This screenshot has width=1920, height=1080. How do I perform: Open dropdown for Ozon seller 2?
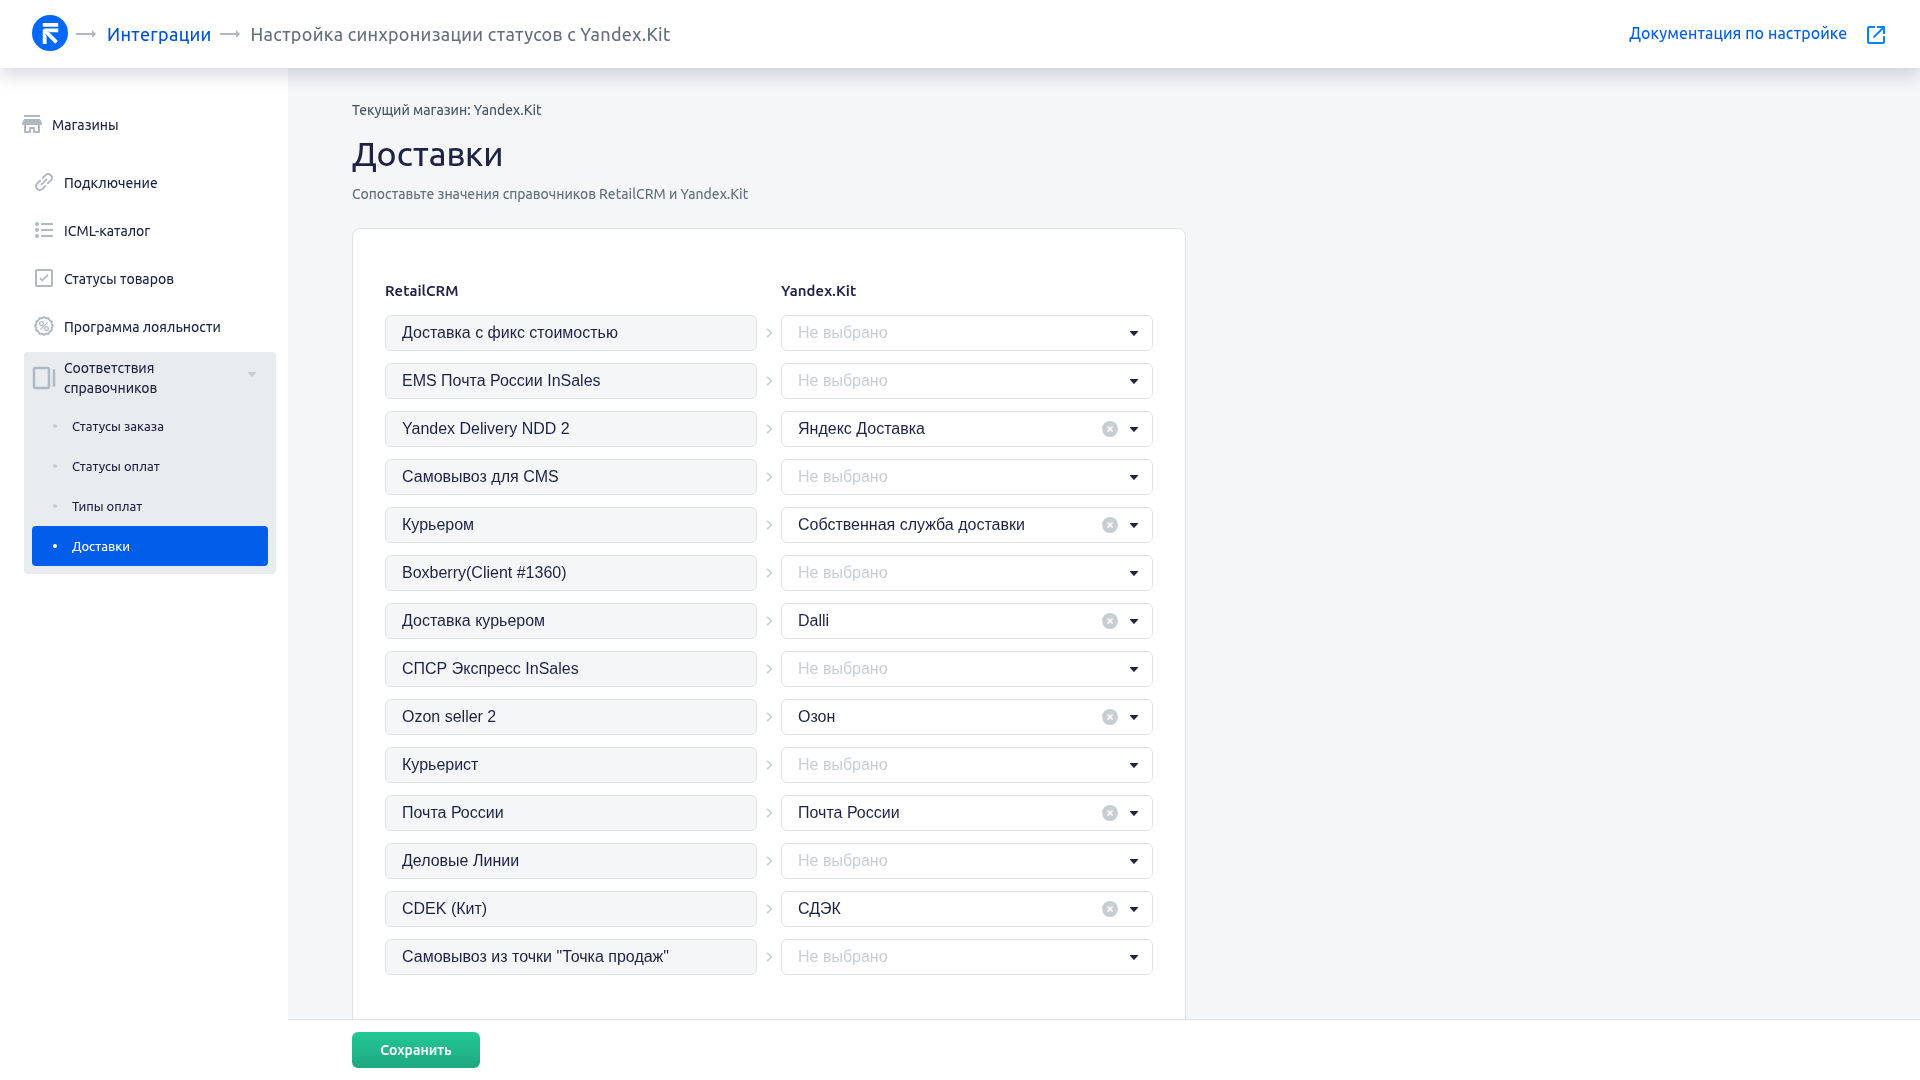point(1134,717)
